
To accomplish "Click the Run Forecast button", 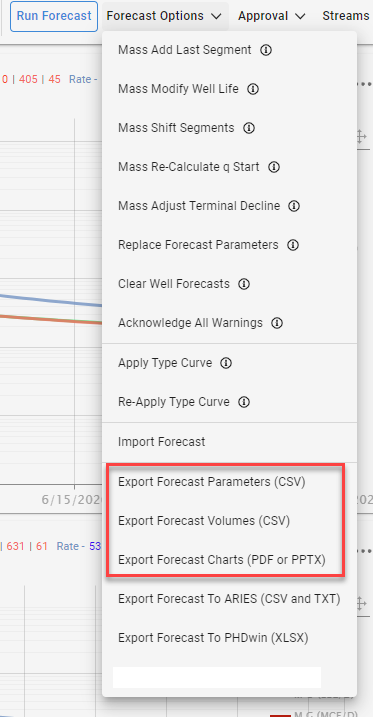I will click(54, 16).
